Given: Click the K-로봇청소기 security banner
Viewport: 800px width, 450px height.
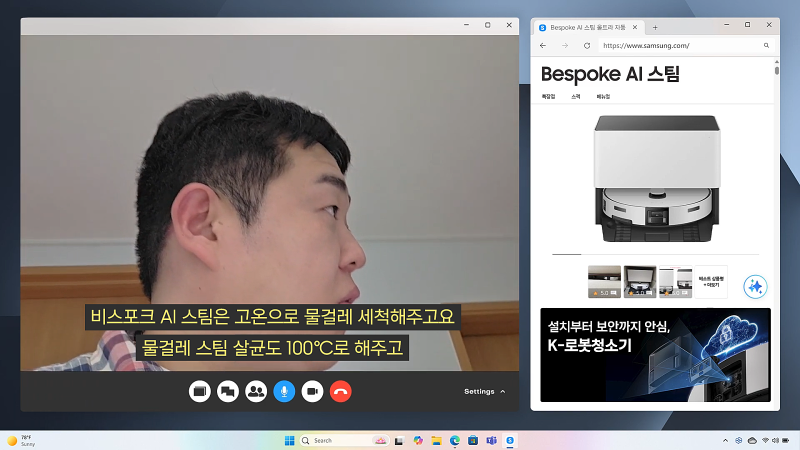Looking at the screenshot, I should [656, 355].
